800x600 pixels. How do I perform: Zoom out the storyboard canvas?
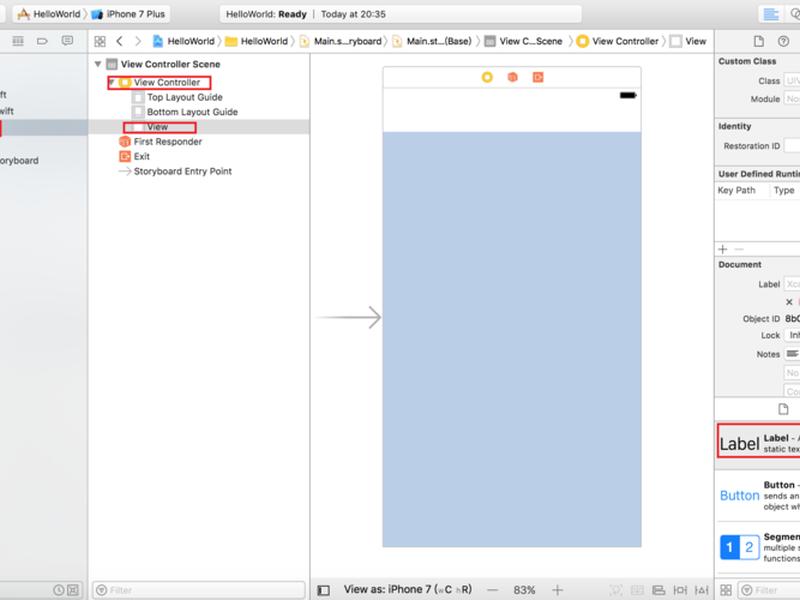(492, 590)
